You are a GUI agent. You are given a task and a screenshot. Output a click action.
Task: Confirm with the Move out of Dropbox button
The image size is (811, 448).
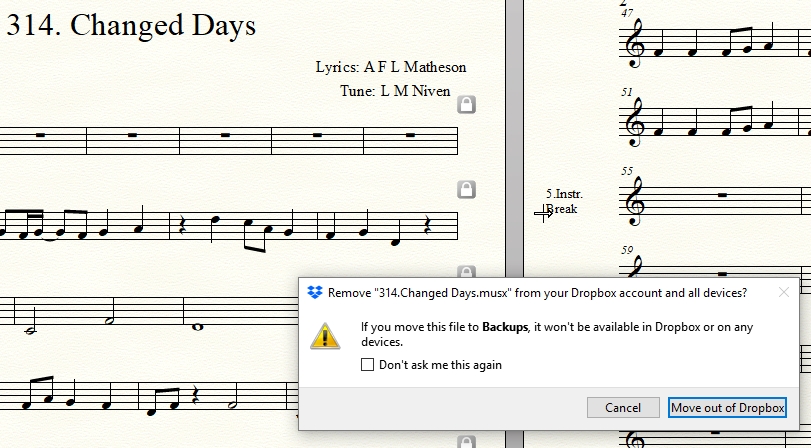tap(727, 407)
